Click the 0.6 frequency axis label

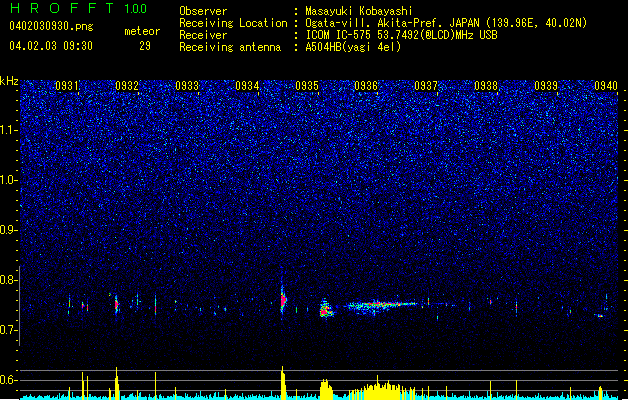[9, 380]
